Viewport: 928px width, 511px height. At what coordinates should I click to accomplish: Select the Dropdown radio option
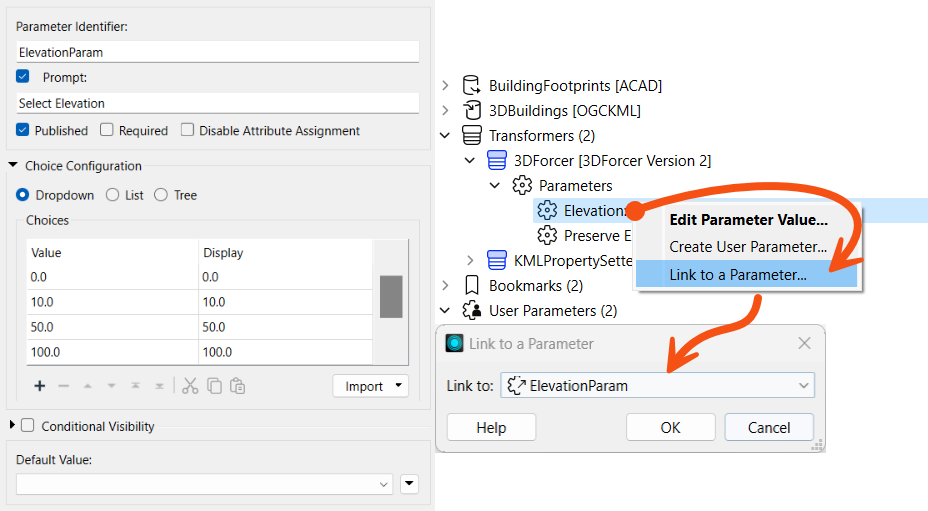[x=22, y=195]
